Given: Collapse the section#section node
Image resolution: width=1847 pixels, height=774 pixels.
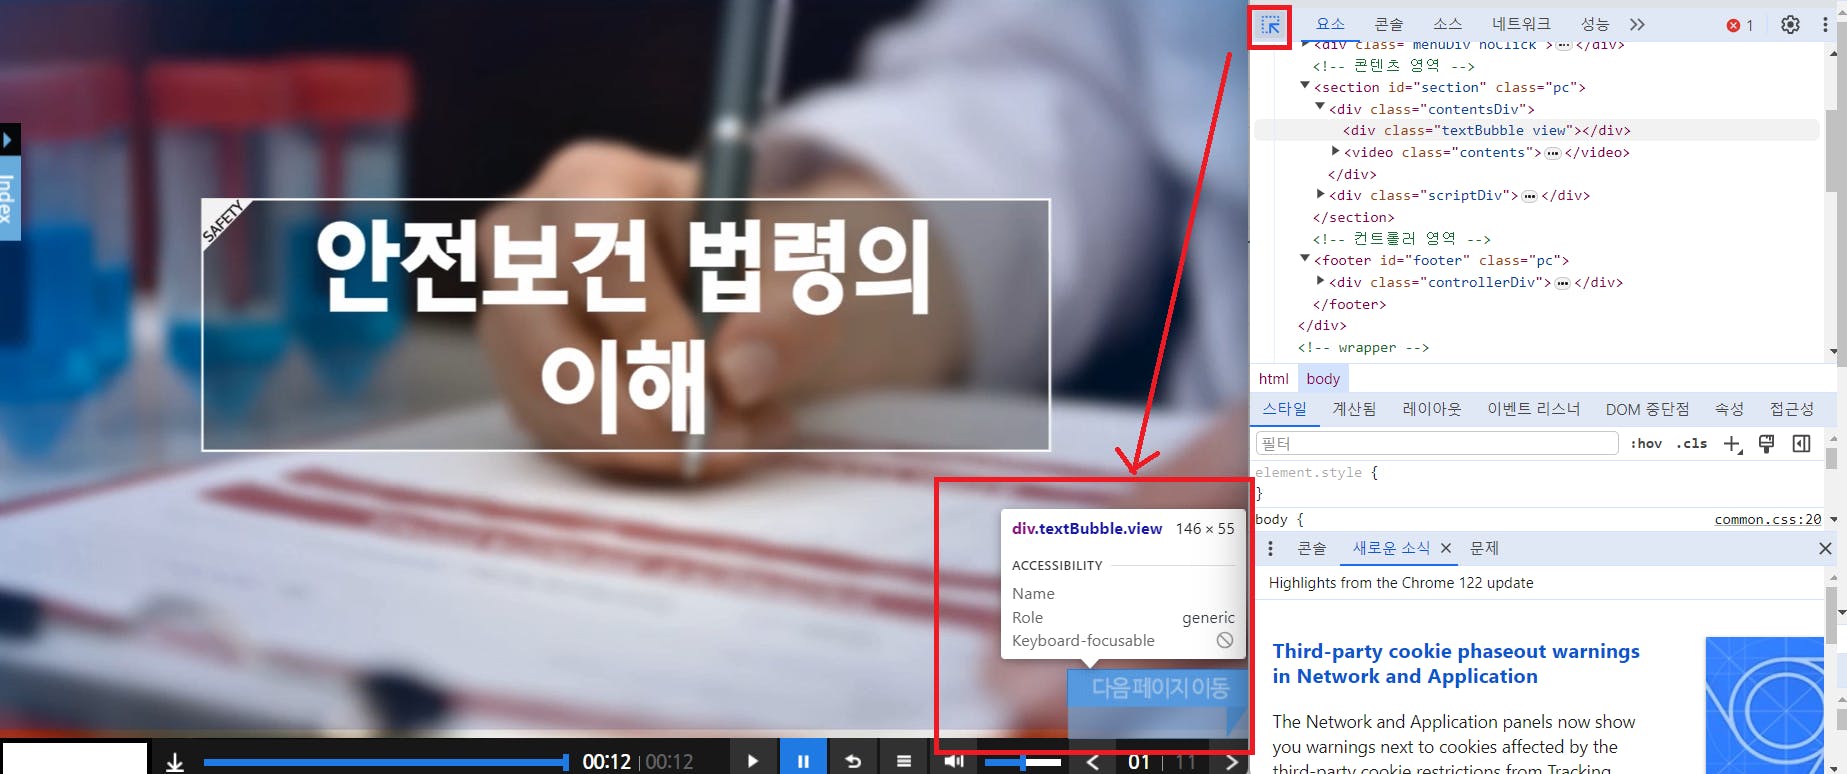Looking at the screenshot, I should coord(1305,86).
